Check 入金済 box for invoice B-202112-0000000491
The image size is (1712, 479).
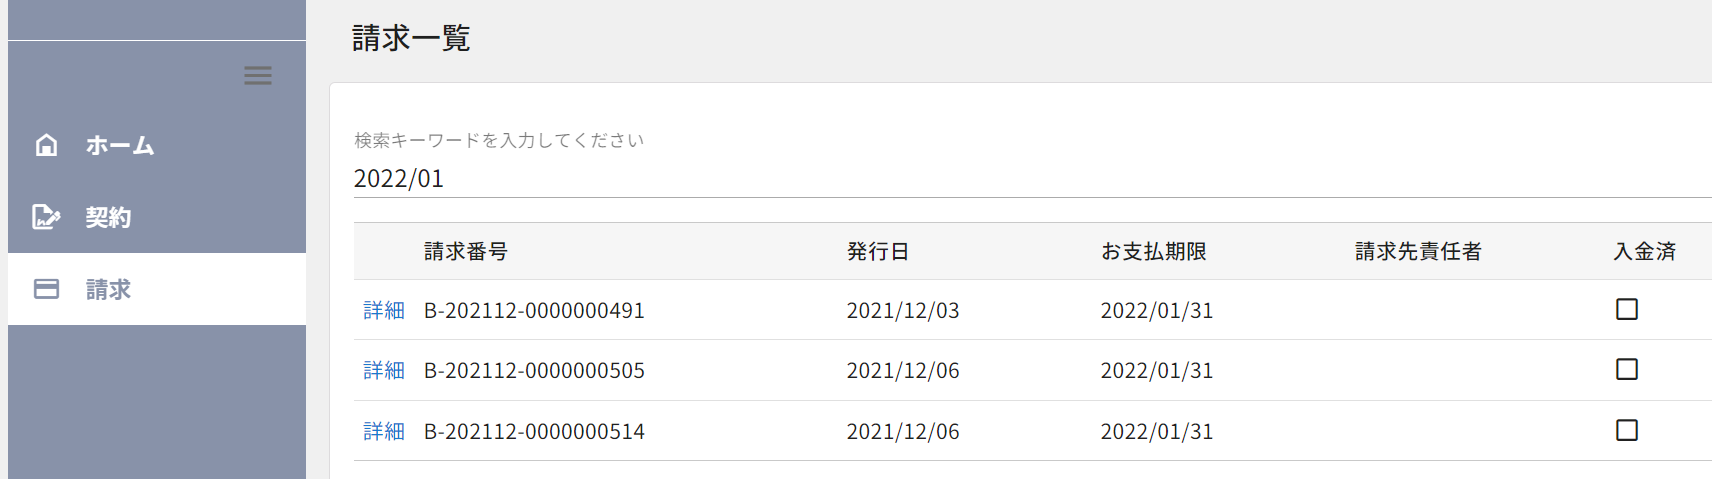click(x=1627, y=309)
